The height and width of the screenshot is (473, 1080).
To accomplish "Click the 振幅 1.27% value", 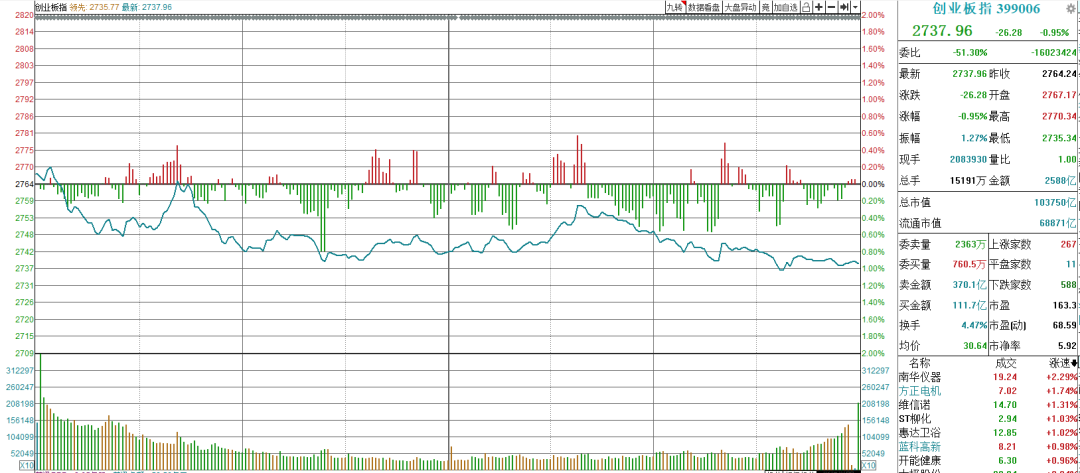I will click(974, 138).
